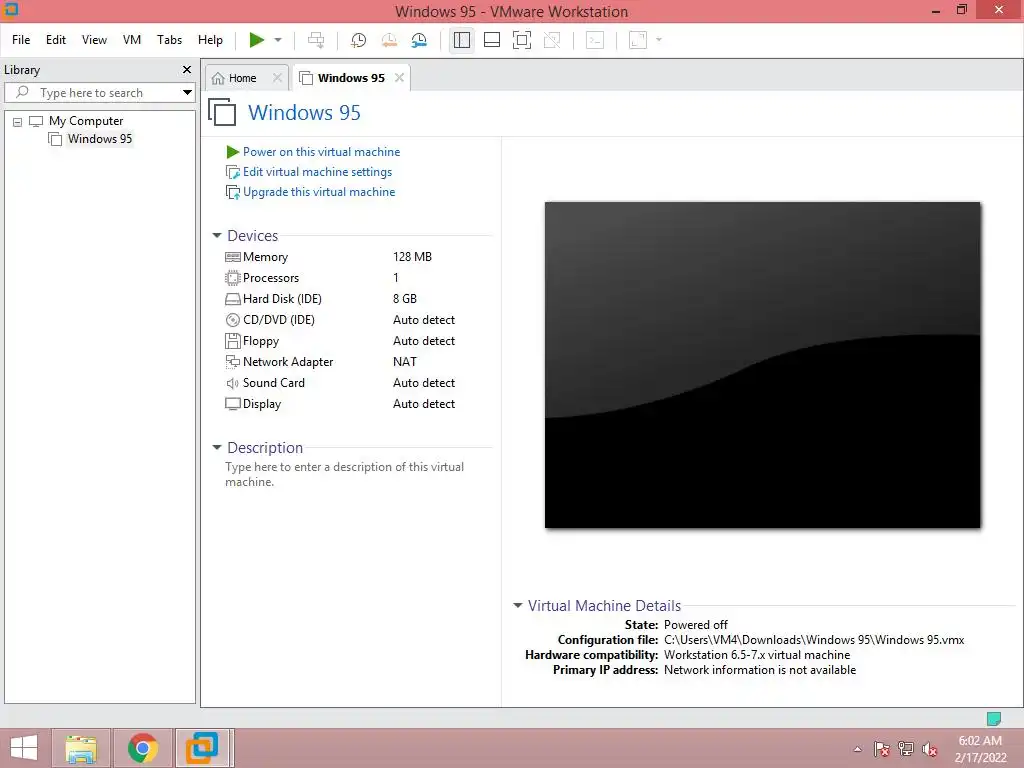Select Windows 95 in library tree
Image resolution: width=1024 pixels, height=768 pixels.
pos(99,138)
